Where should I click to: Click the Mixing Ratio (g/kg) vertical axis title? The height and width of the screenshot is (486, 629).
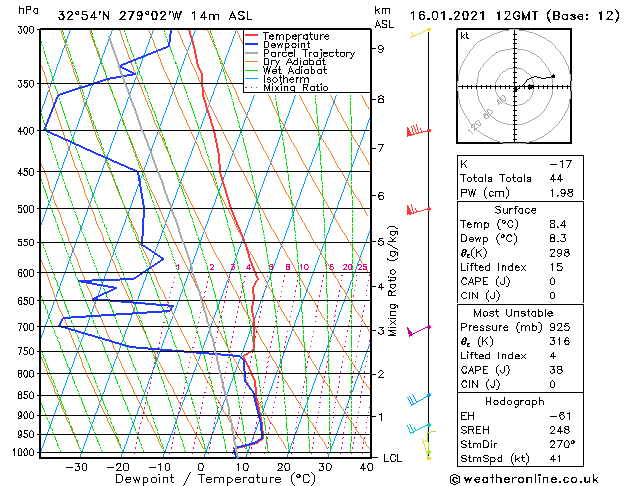pyautogui.click(x=393, y=281)
